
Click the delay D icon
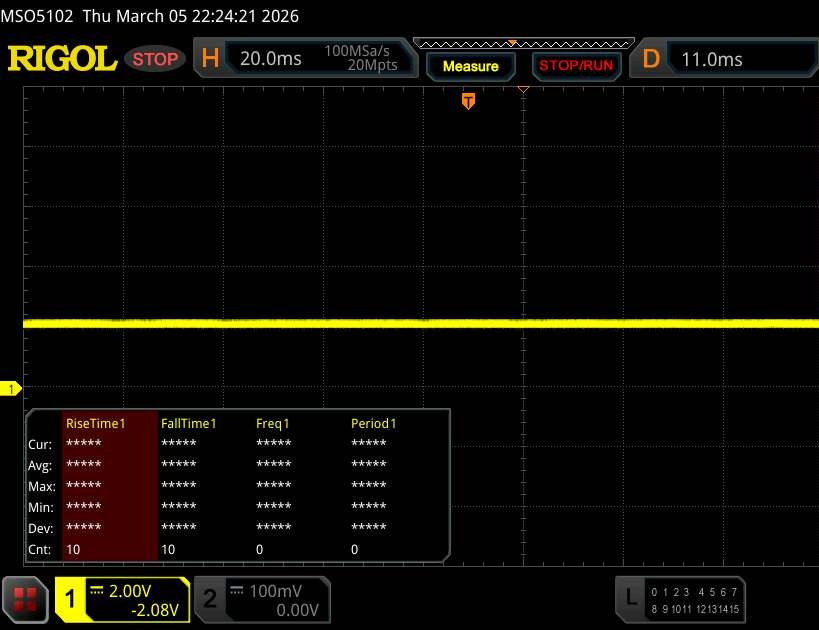click(x=651, y=59)
